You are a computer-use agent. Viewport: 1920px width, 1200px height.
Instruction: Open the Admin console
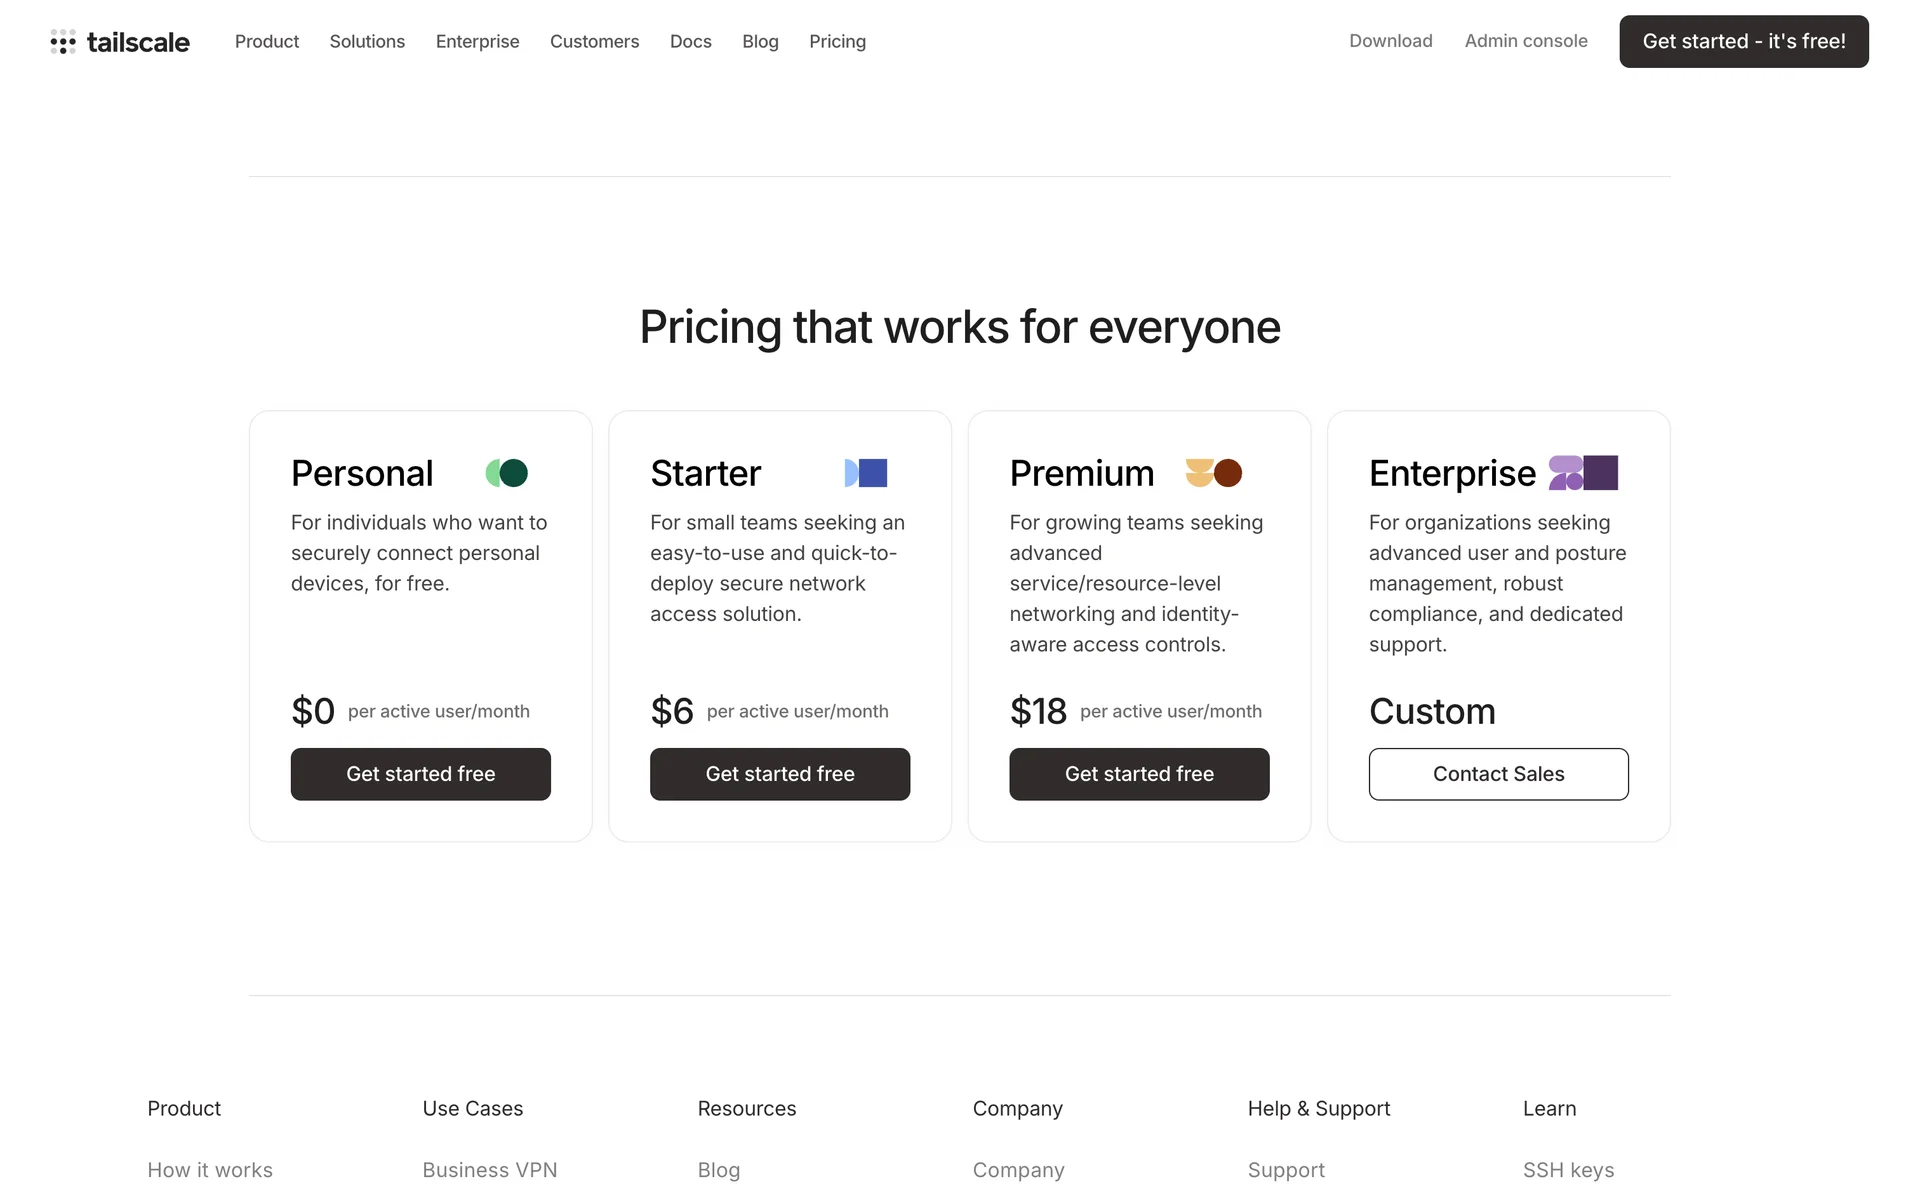tap(1526, 41)
